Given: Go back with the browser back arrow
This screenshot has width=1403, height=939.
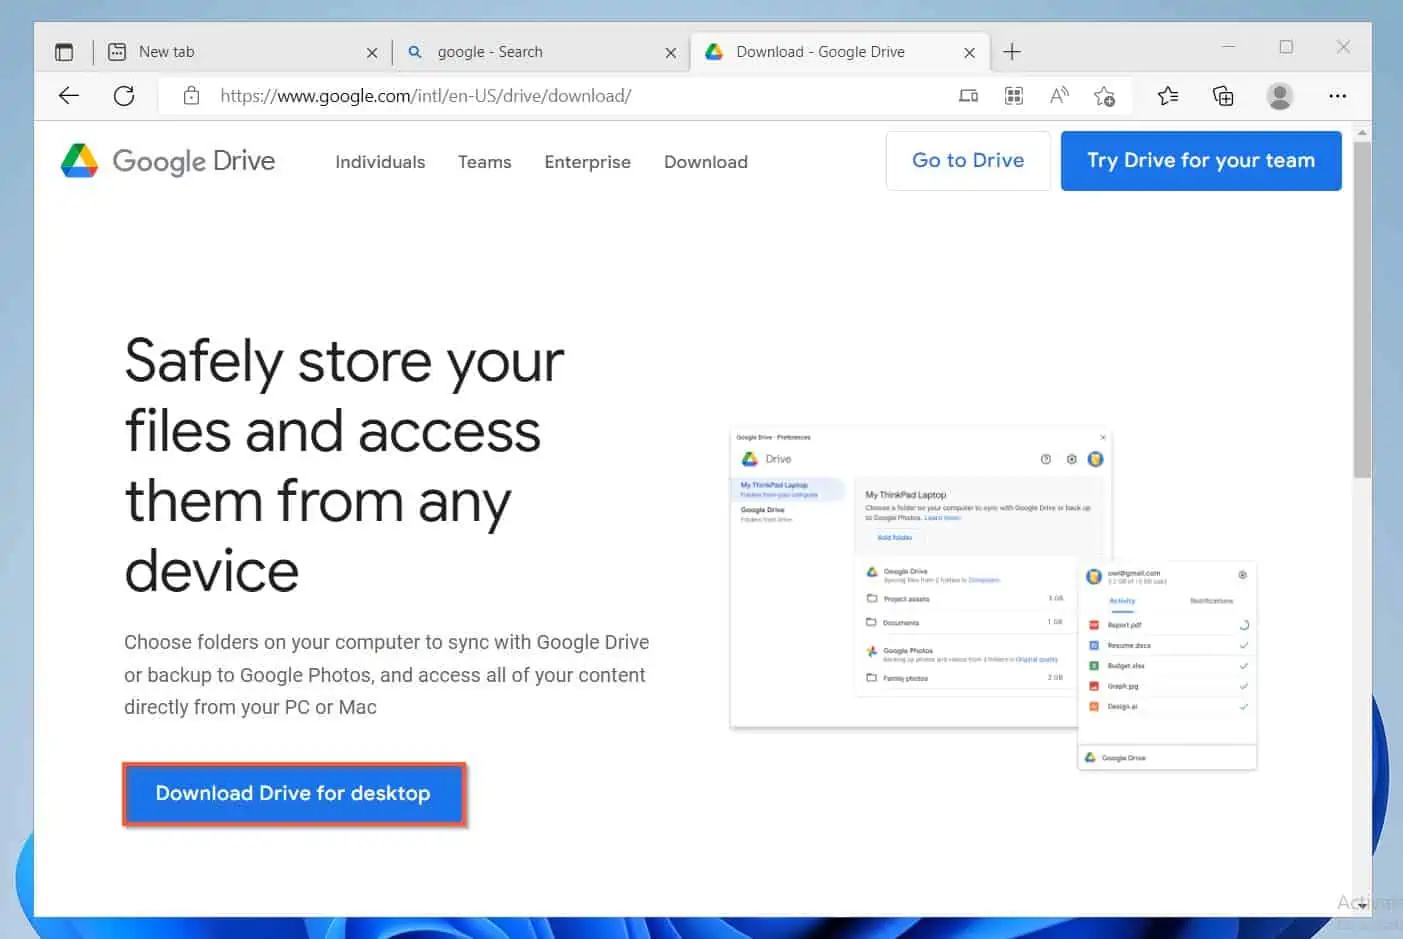Looking at the screenshot, I should (69, 96).
